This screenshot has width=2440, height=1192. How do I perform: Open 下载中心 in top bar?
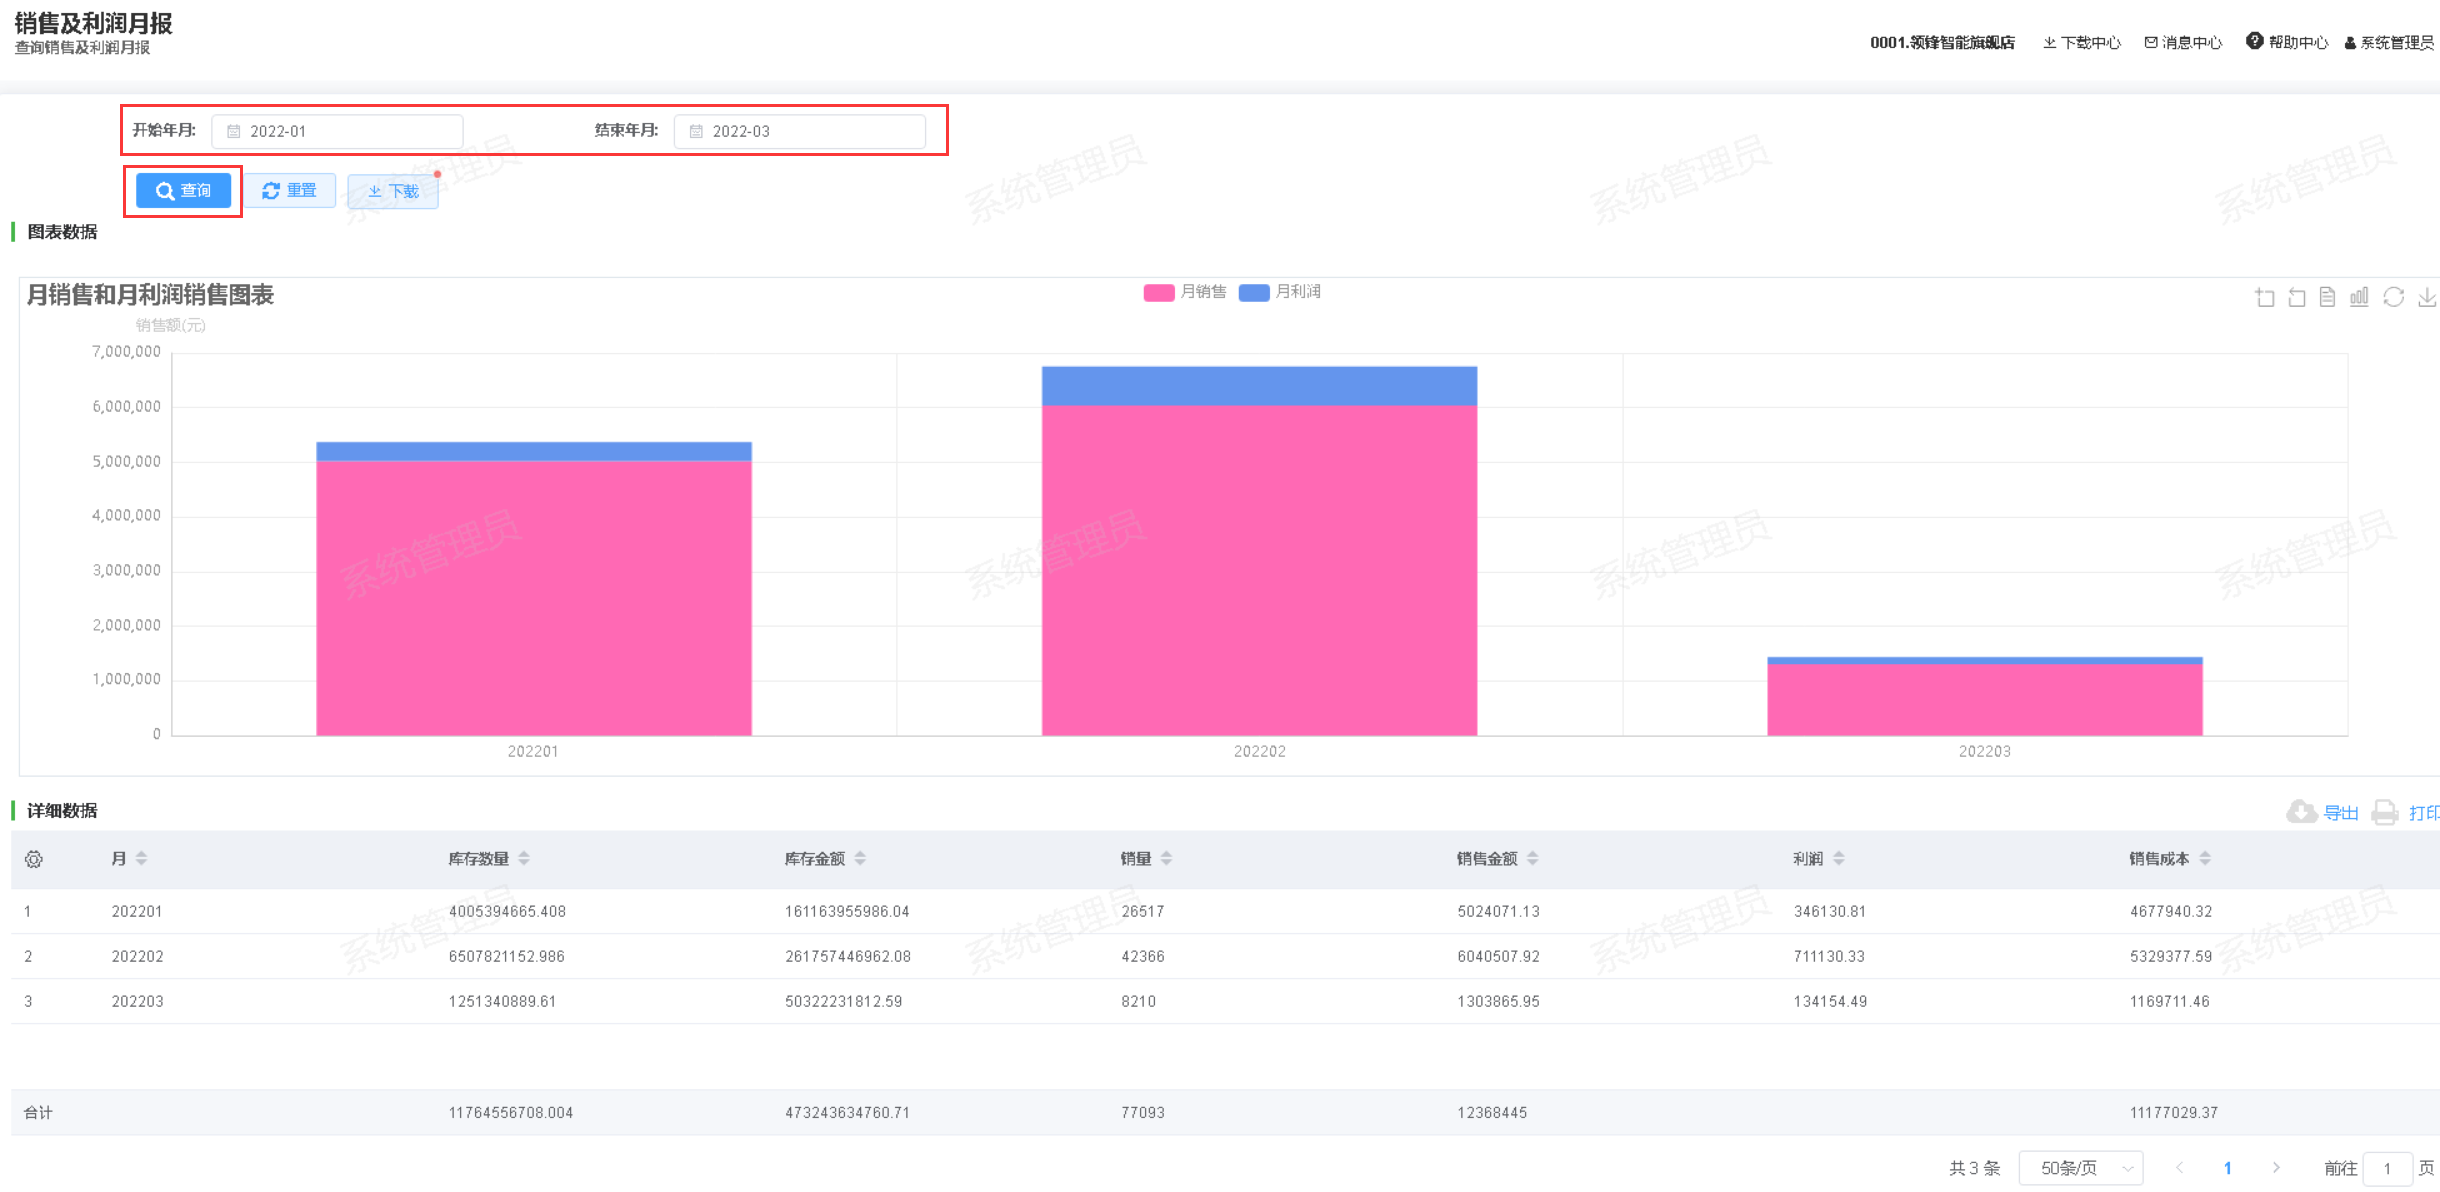click(2082, 42)
